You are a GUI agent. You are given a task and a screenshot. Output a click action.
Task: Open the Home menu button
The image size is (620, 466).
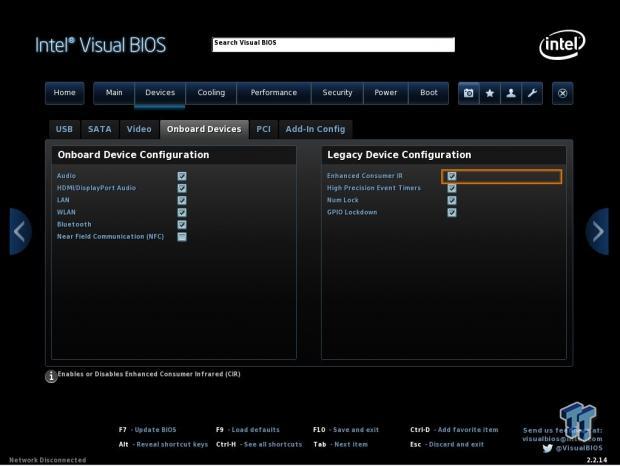pos(64,93)
